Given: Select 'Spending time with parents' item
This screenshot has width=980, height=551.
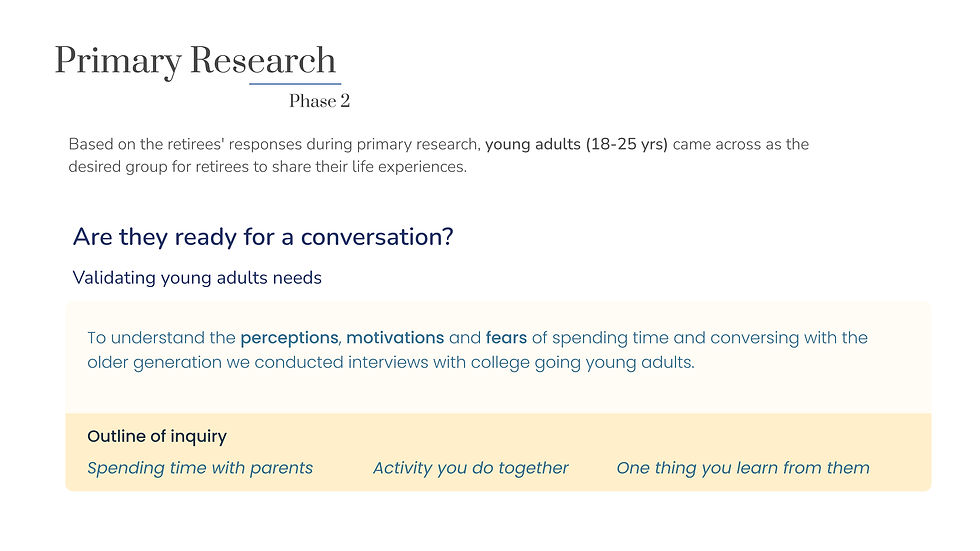Looking at the screenshot, I should 200,468.
